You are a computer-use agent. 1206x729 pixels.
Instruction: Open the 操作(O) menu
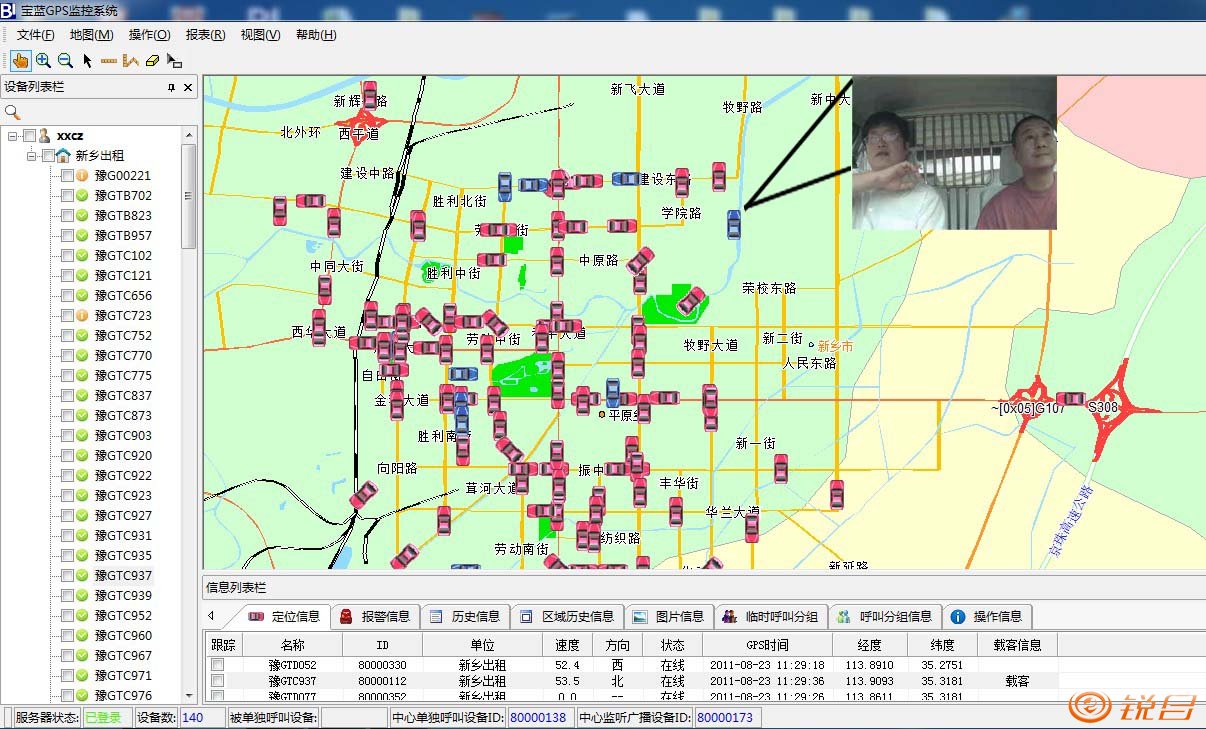[x=149, y=35]
